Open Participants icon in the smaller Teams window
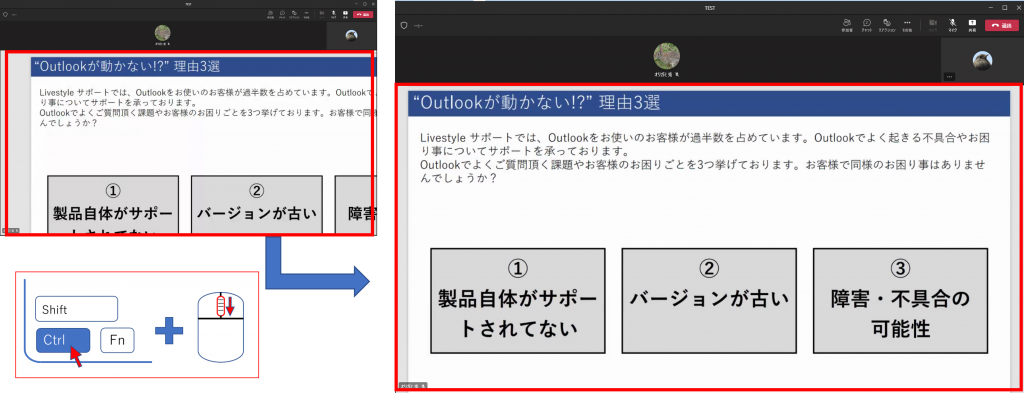 point(270,14)
